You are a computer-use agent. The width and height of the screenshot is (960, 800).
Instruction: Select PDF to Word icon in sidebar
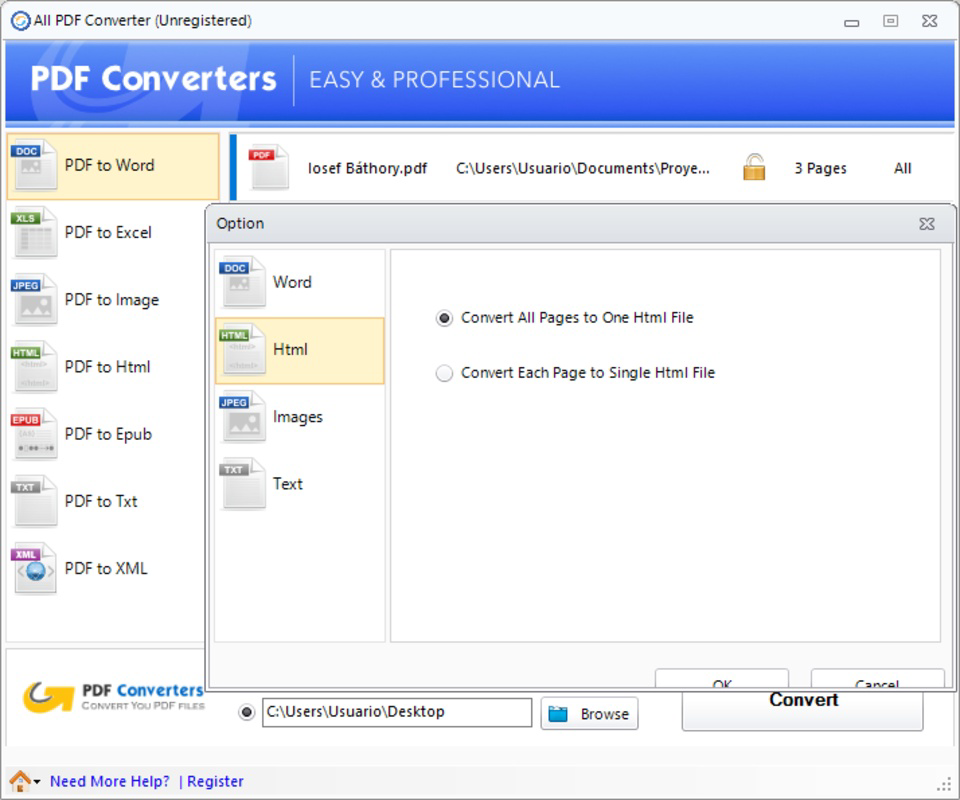tap(35, 166)
